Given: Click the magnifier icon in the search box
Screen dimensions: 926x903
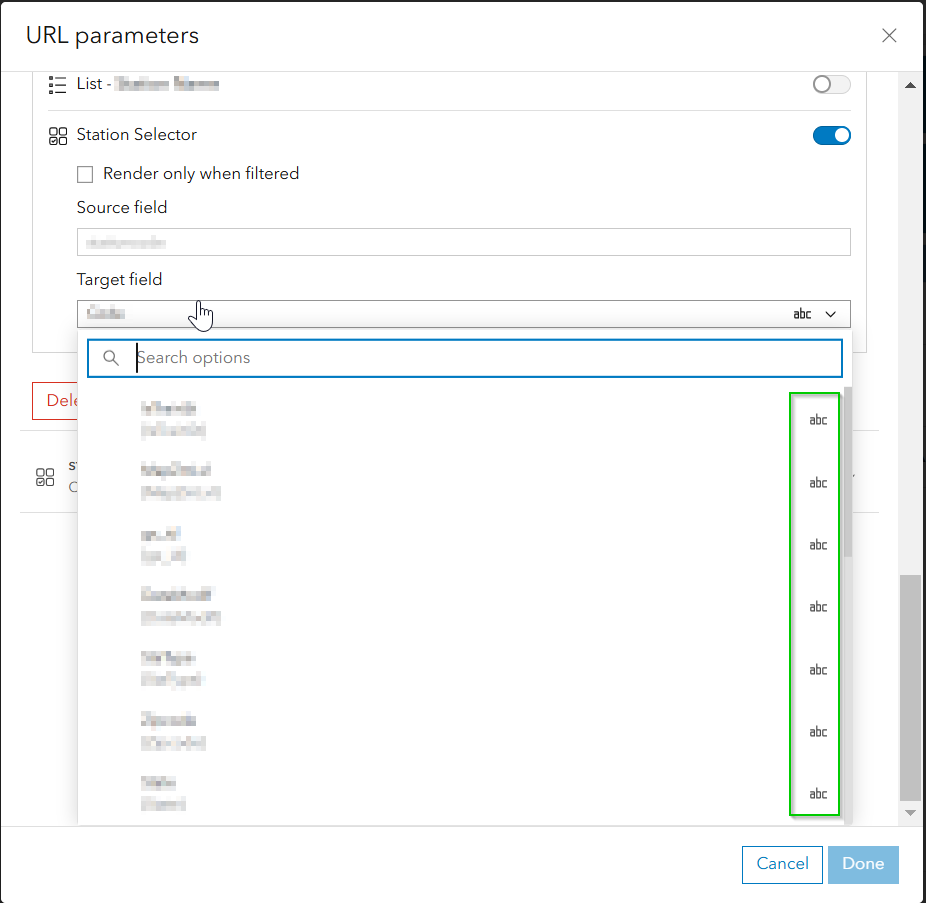Looking at the screenshot, I should (111, 358).
